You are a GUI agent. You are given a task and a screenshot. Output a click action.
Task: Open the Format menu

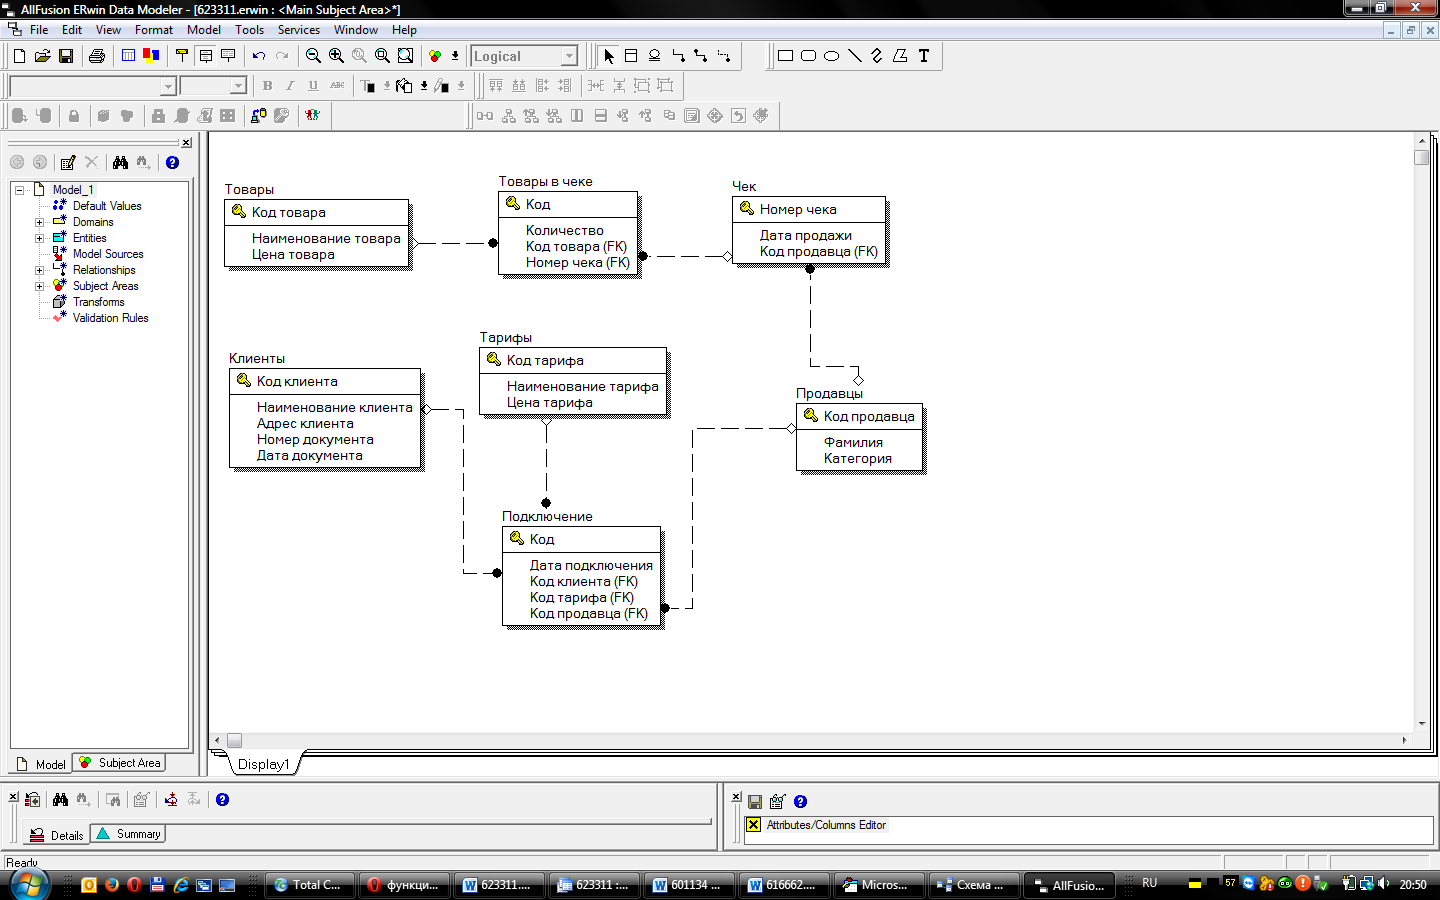tap(153, 30)
